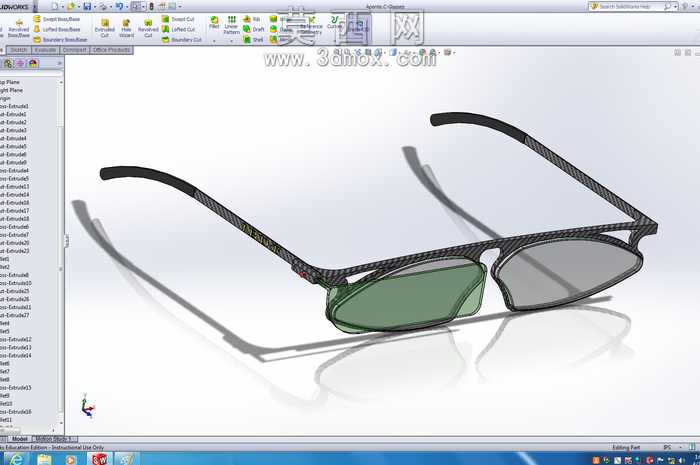This screenshot has width=700, height=465.
Task: Switch to the SolidWorks taskbar button
Action: tap(99, 459)
